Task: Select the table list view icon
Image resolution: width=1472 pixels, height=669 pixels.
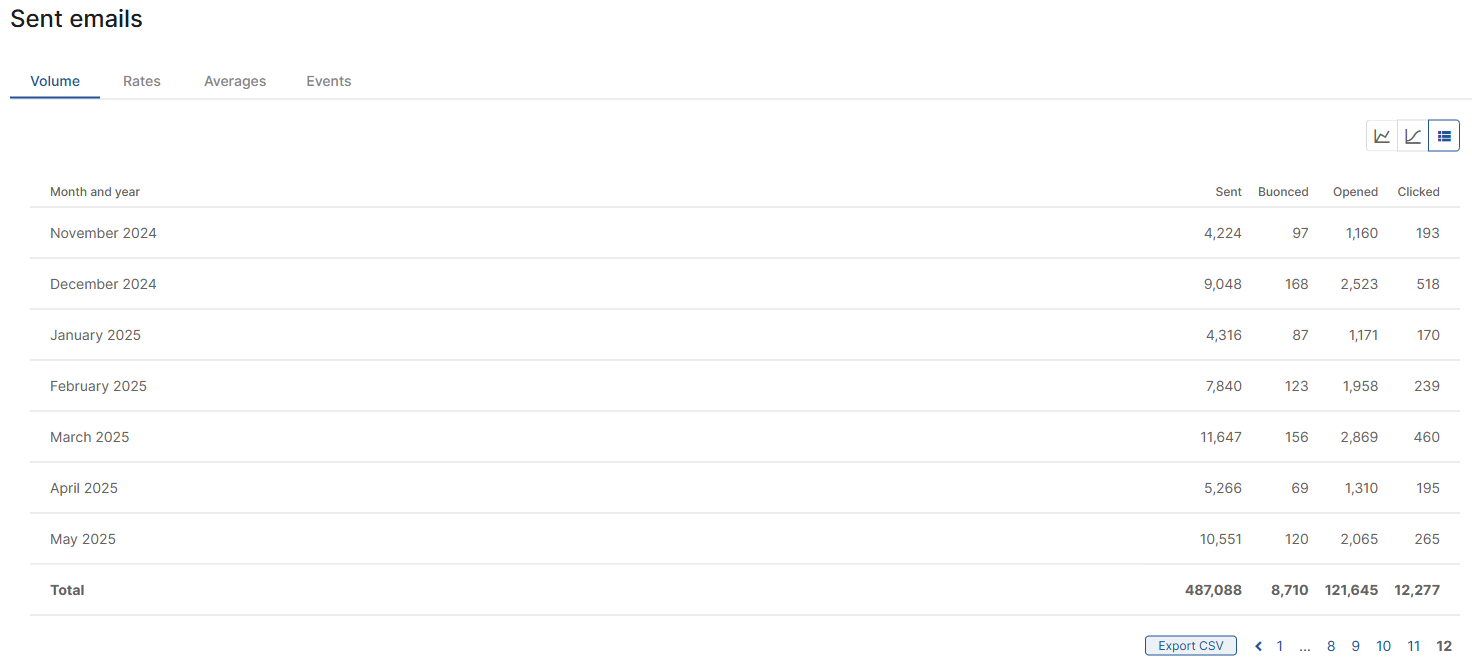Action: point(1444,136)
